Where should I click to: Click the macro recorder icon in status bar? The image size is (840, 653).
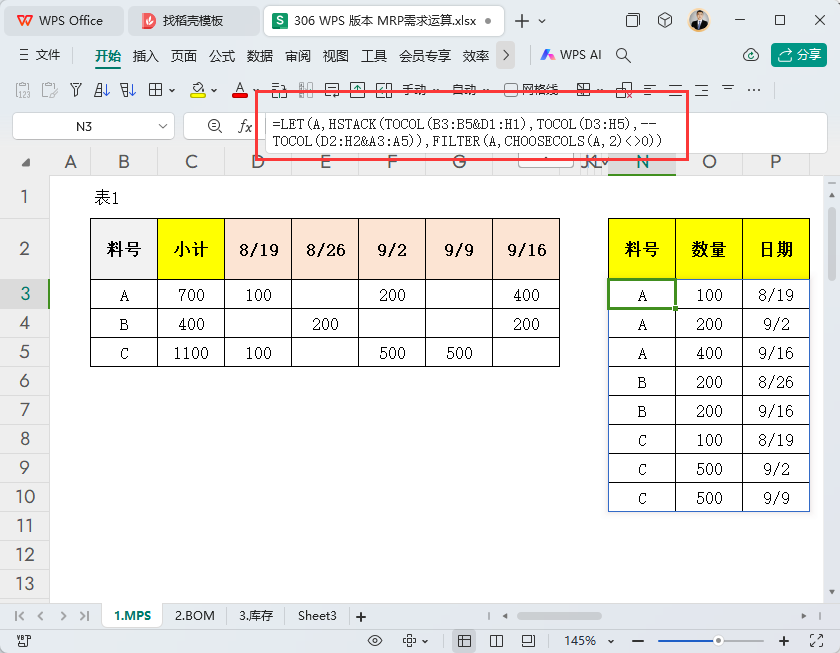click(x=24, y=641)
